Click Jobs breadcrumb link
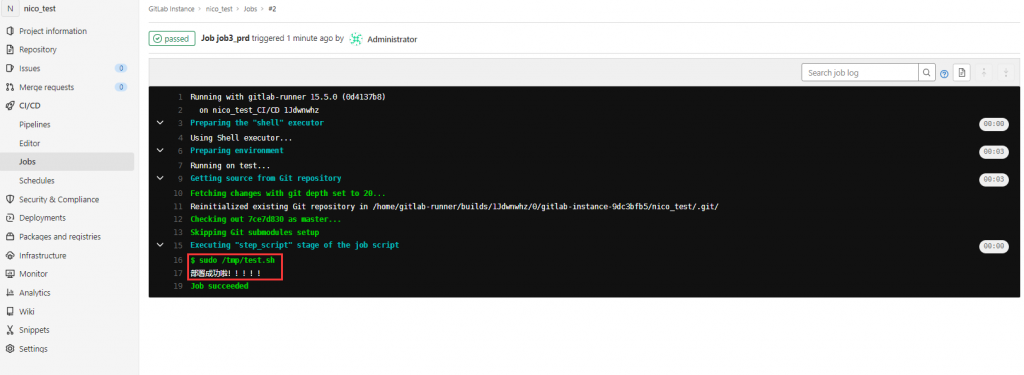The image size is (1024, 375). [249, 10]
